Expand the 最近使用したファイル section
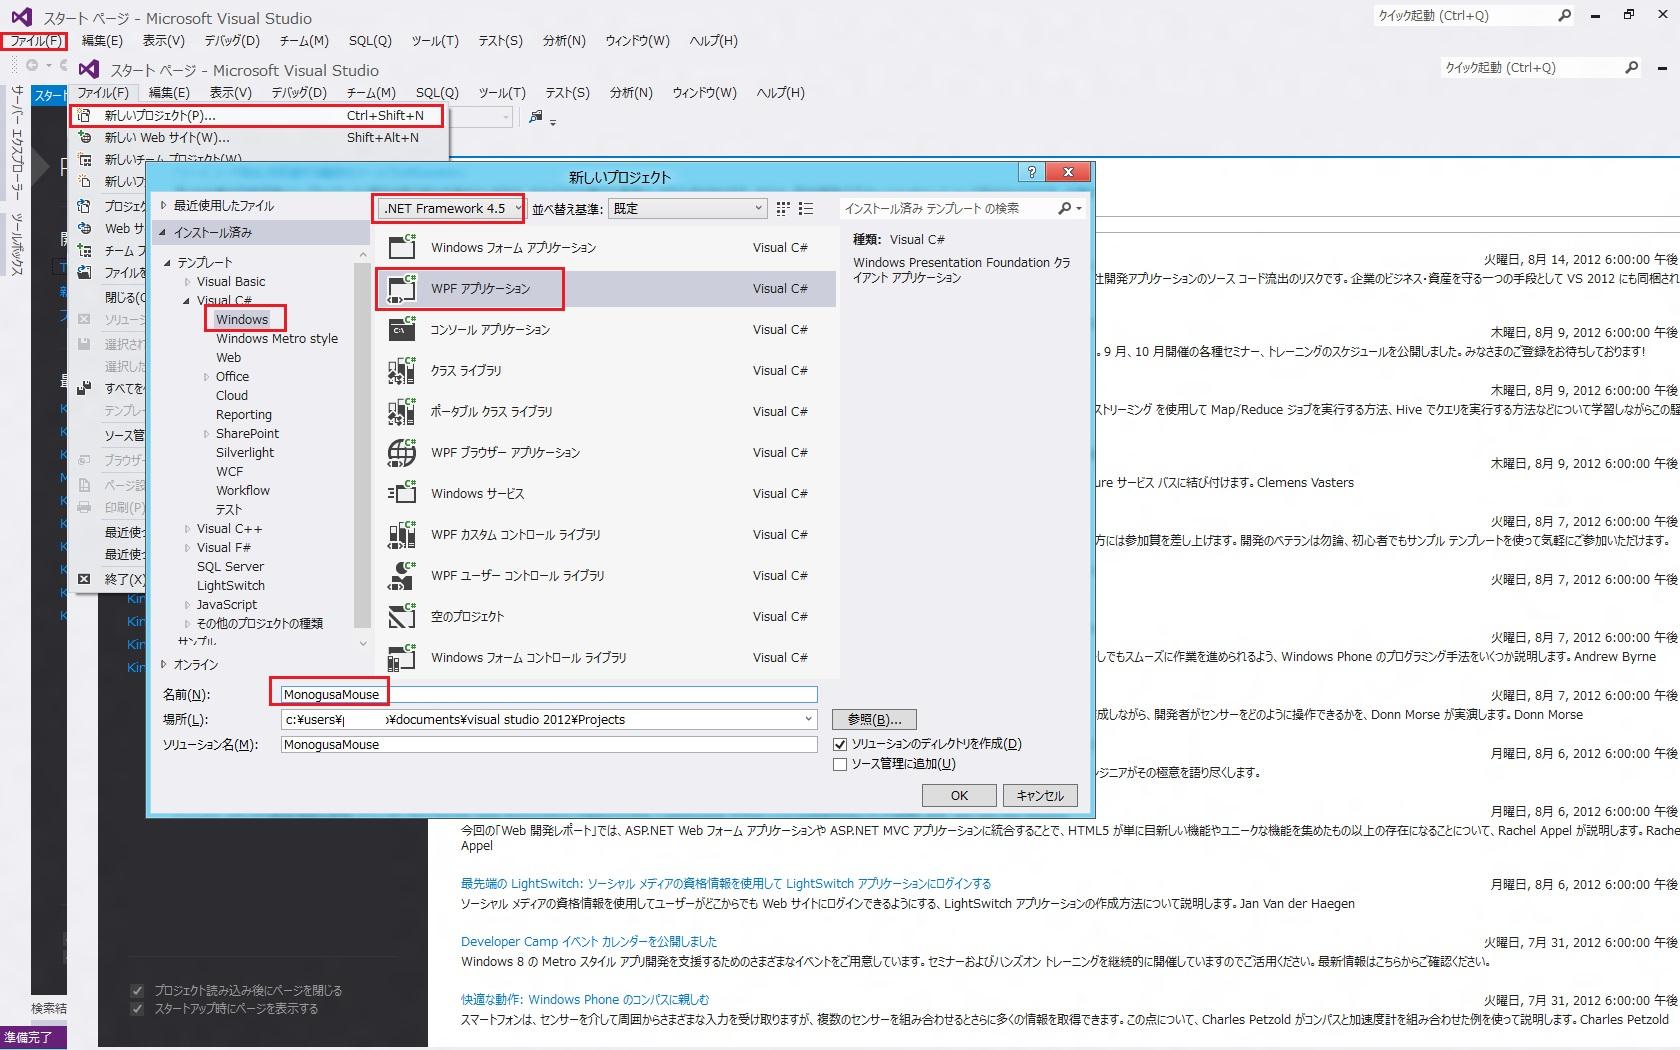Image resolution: width=1680 pixels, height=1050 pixels. 164,205
